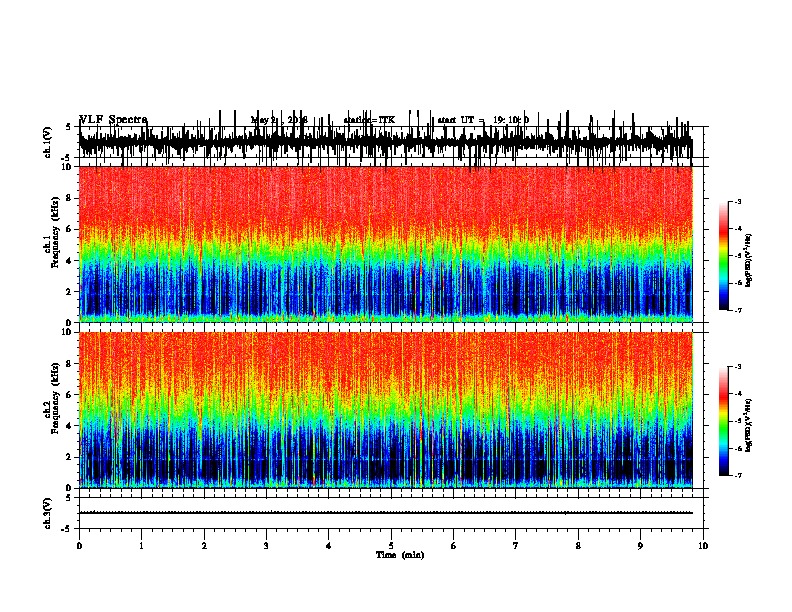Click the time axis tick label '5'
The height and width of the screenshot is (612, 792).
coord(391,546)
